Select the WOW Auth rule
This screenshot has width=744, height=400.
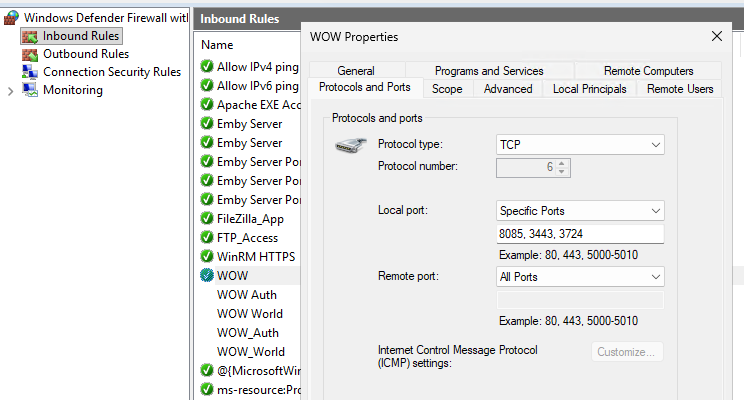pos(247,295)
